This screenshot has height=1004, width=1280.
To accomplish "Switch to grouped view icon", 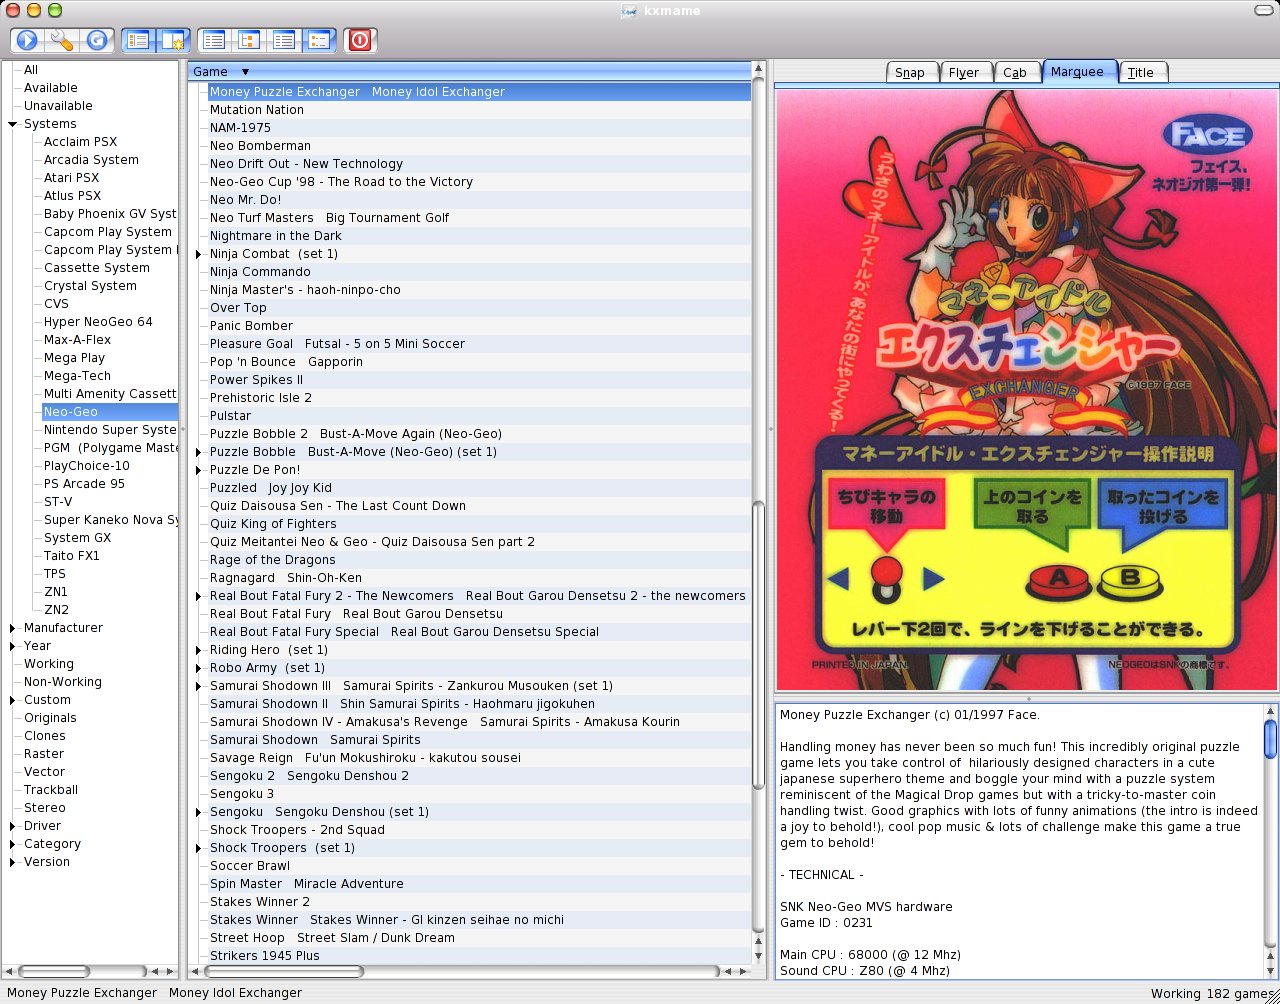I will click(319, 40).
